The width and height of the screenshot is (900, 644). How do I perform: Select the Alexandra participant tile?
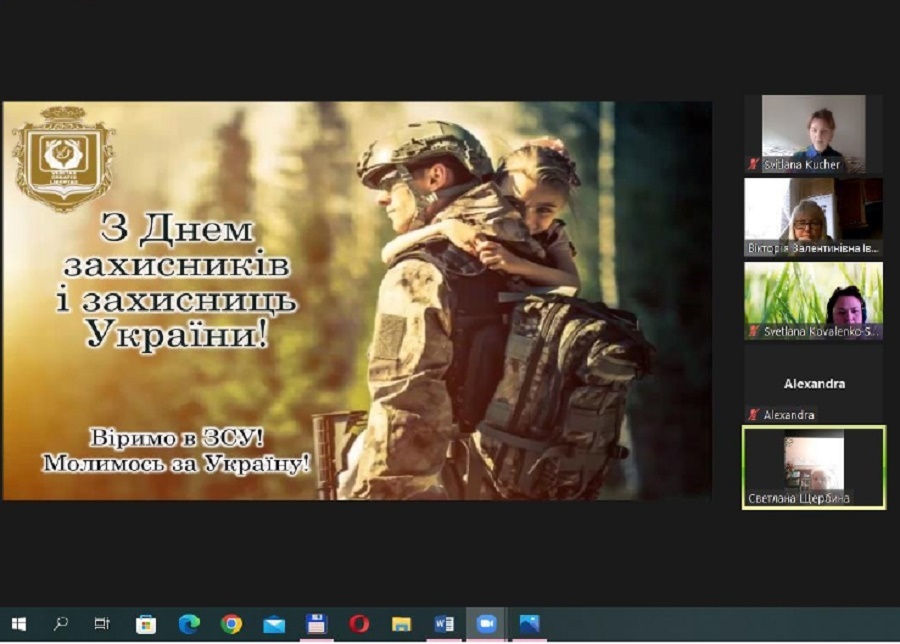pyautogui.click(x=813, y=384)
